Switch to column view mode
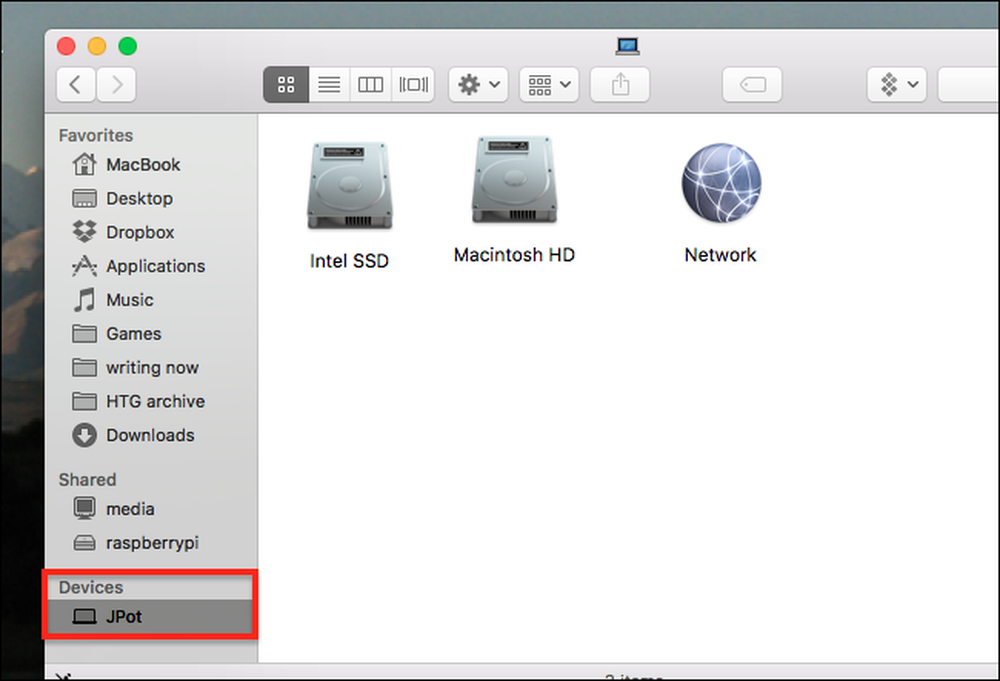The image size is (1000, 681). click(x=371, y=85)
